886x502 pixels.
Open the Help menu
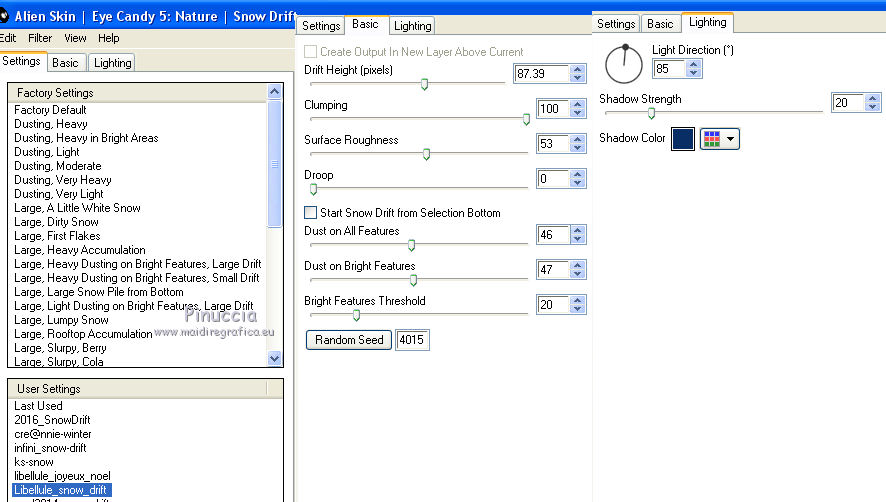108,38
